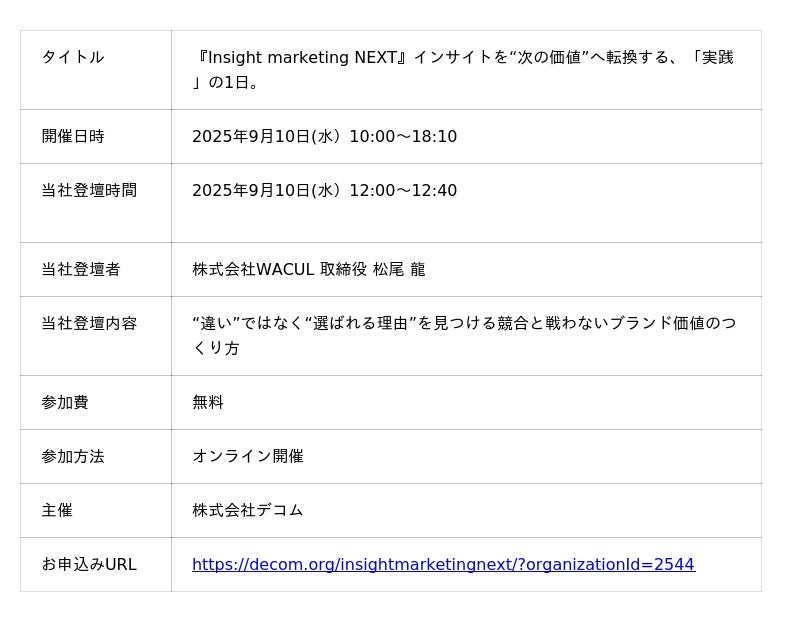The width and height of the screenshot is (800, 622).
Task: Click the 参加方法 row label
Action: click(73, 457)
